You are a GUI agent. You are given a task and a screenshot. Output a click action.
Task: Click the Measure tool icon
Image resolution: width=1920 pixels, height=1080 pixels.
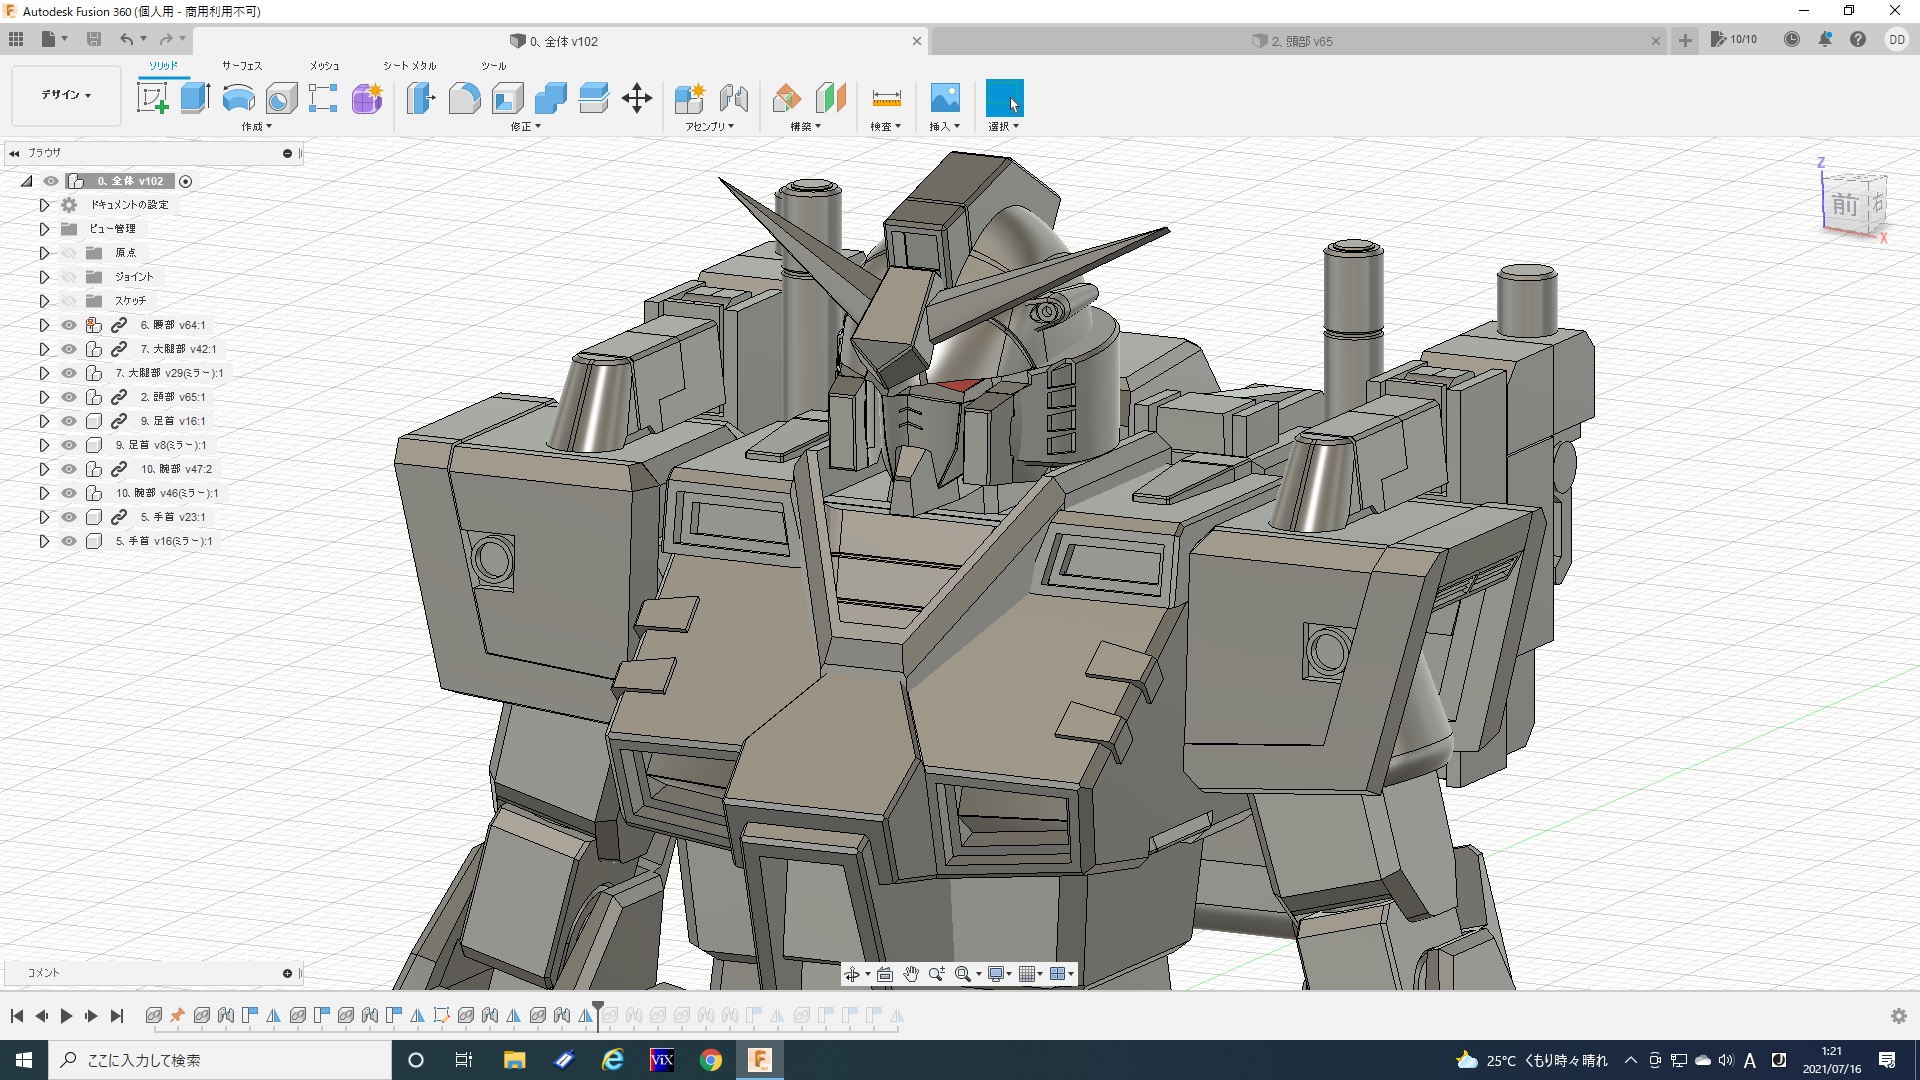pos(886,98)
